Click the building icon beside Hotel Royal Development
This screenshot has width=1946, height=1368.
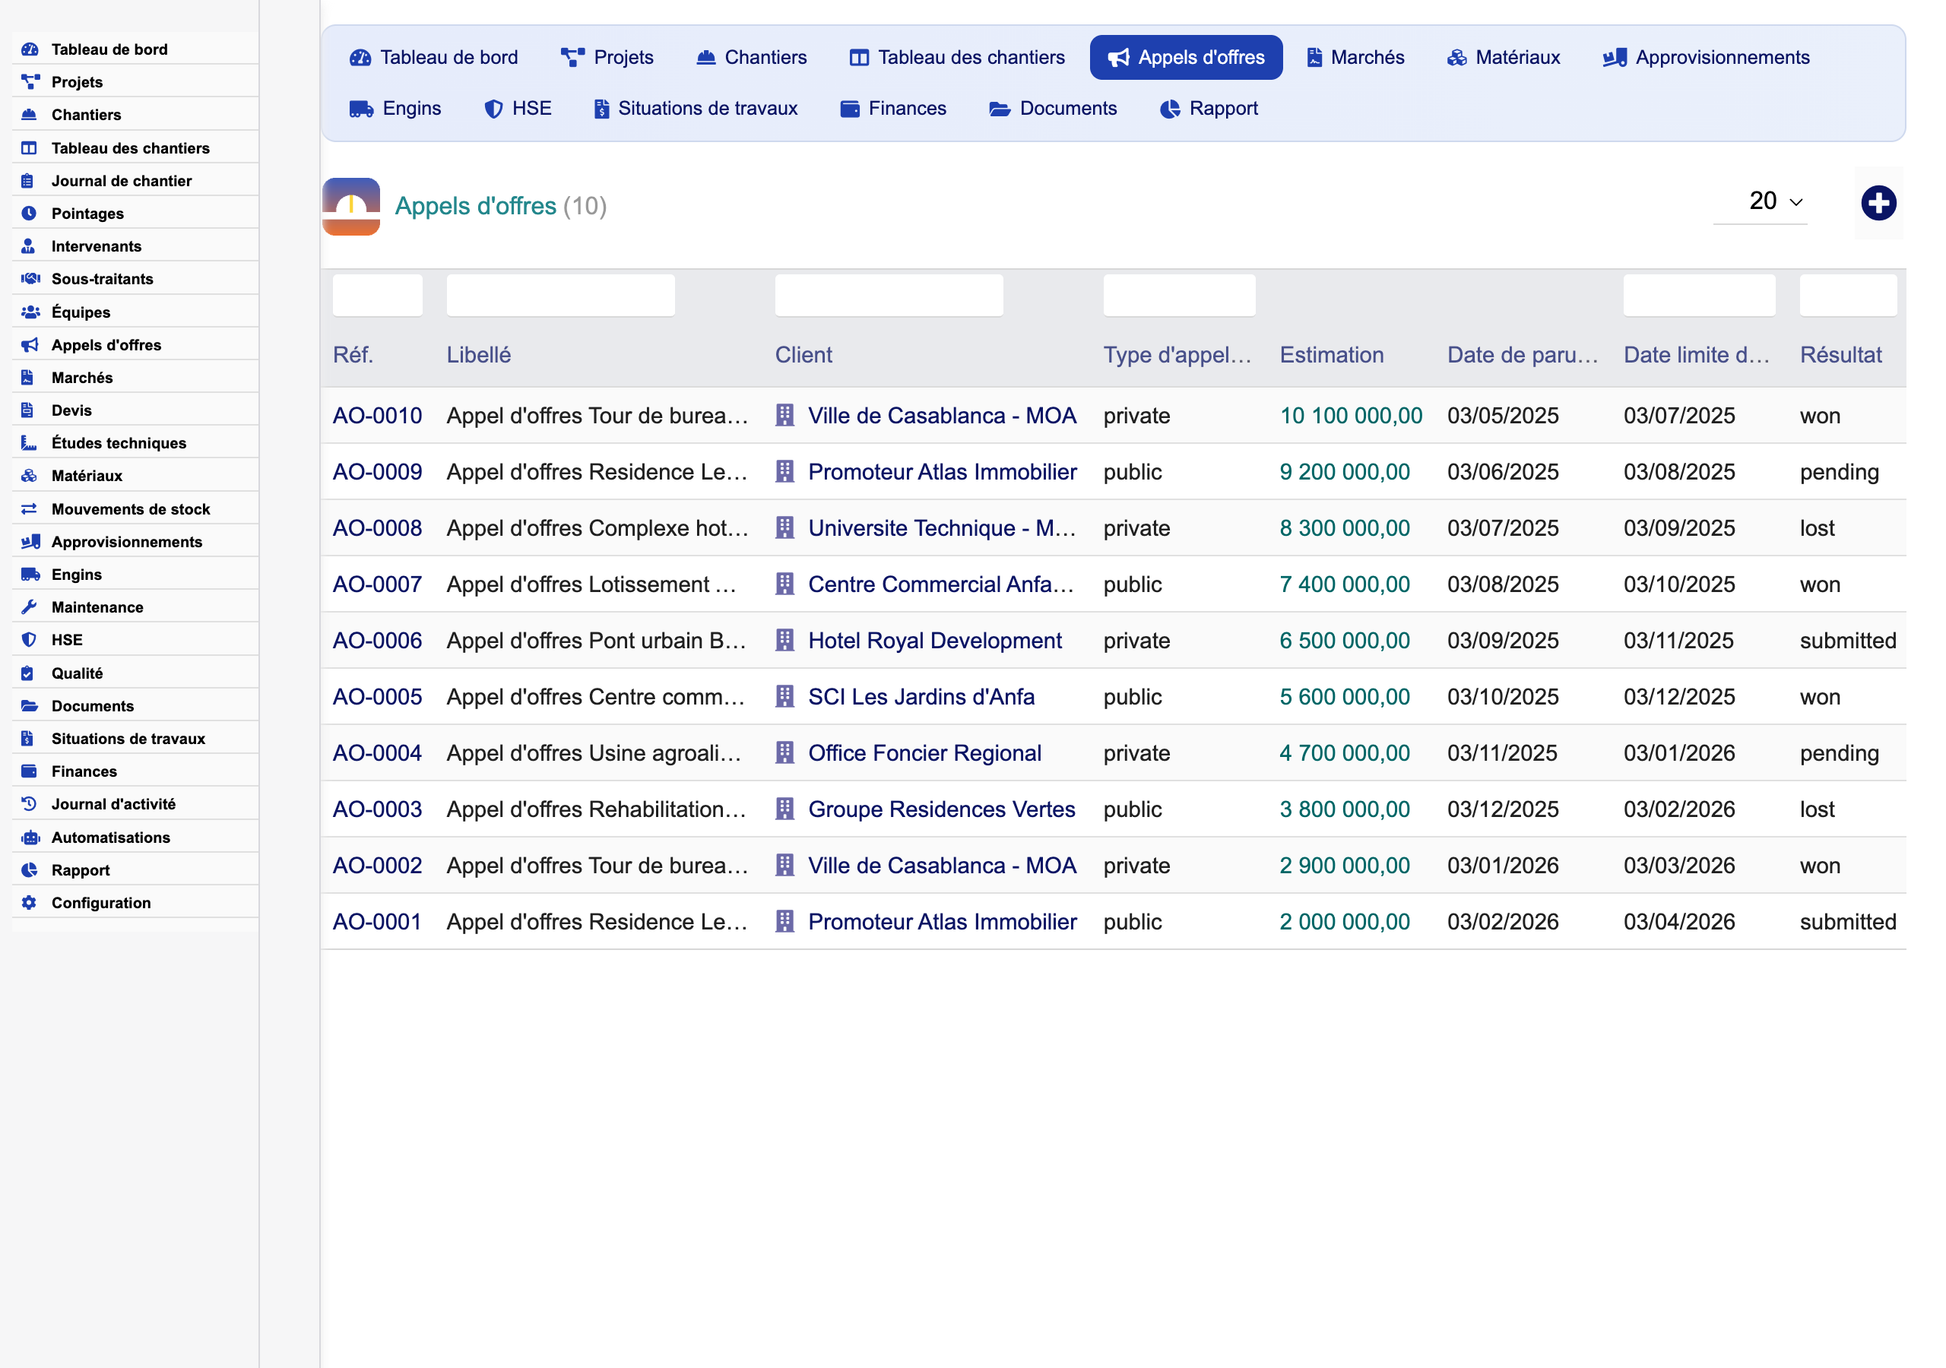[x=785, y=640]
